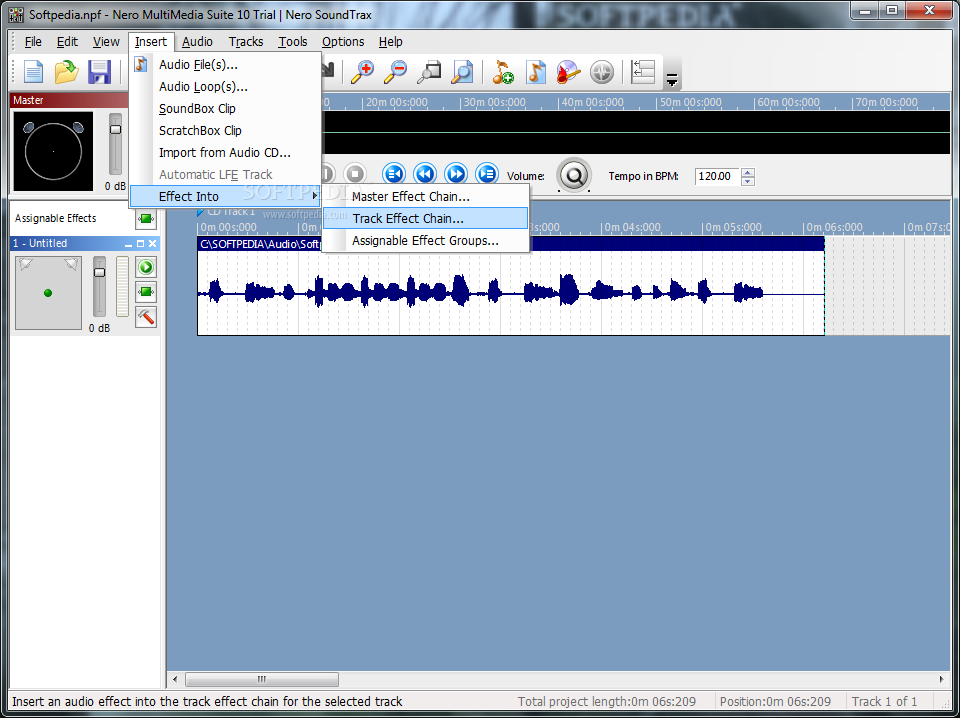The image size is (960, 718).
Task: Click the New project document icon
Action: click(x=34, y=72)
